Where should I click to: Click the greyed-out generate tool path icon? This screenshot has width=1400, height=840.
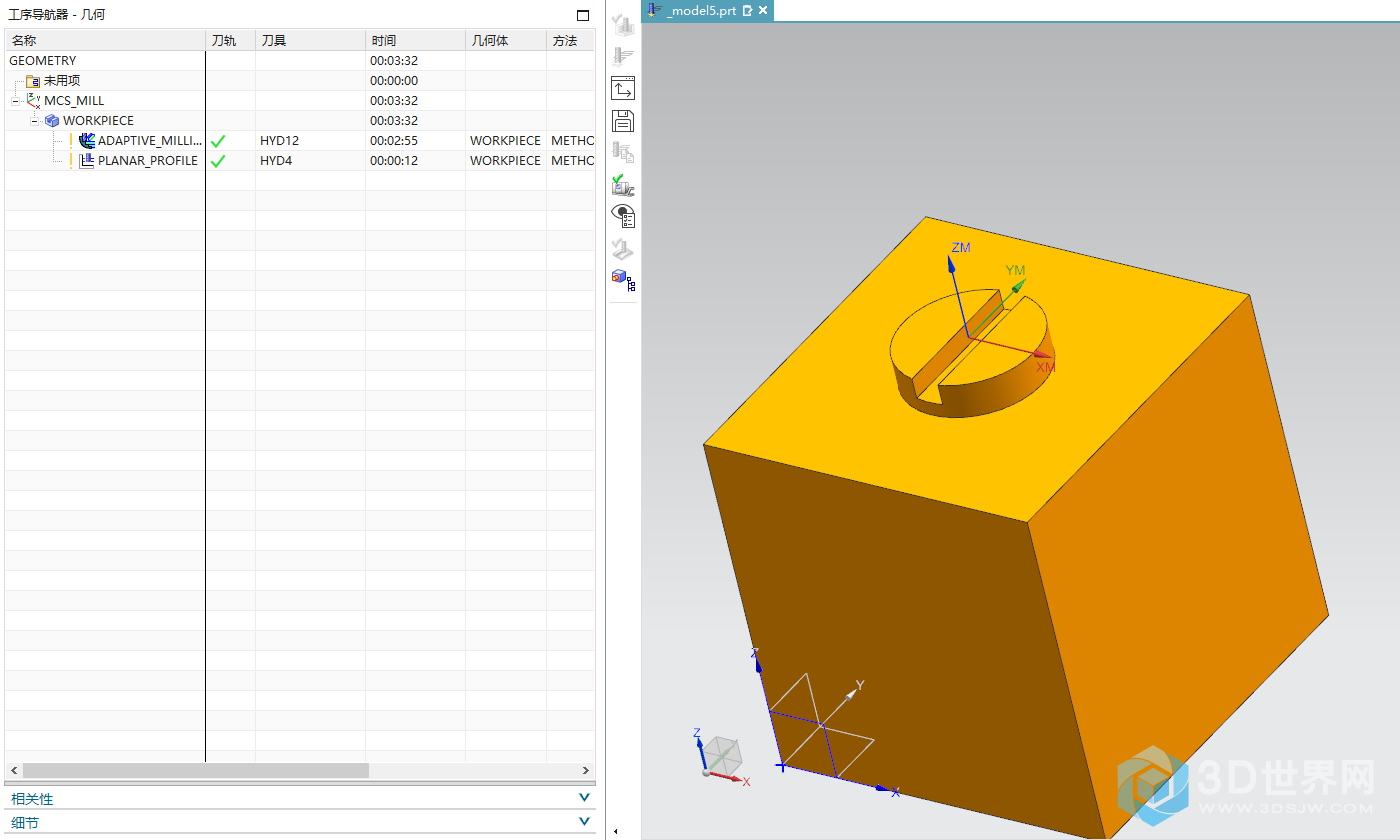pyautogui.click(x=623, y=25)
